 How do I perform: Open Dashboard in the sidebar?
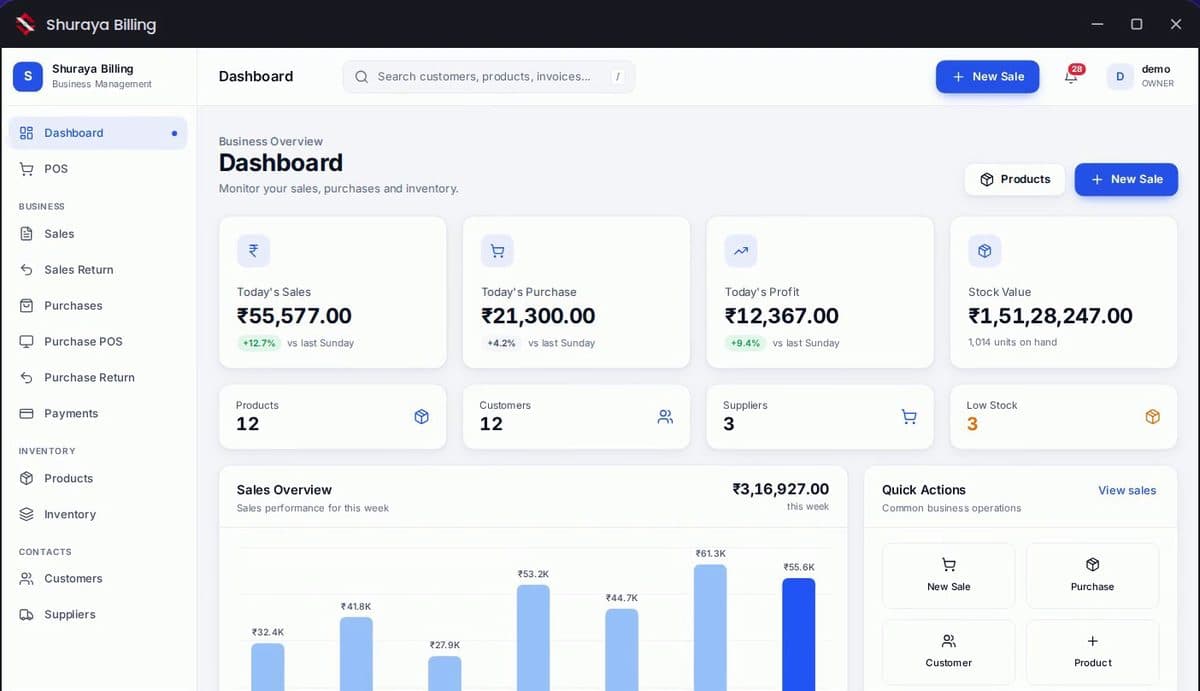(x=98, y=133)
